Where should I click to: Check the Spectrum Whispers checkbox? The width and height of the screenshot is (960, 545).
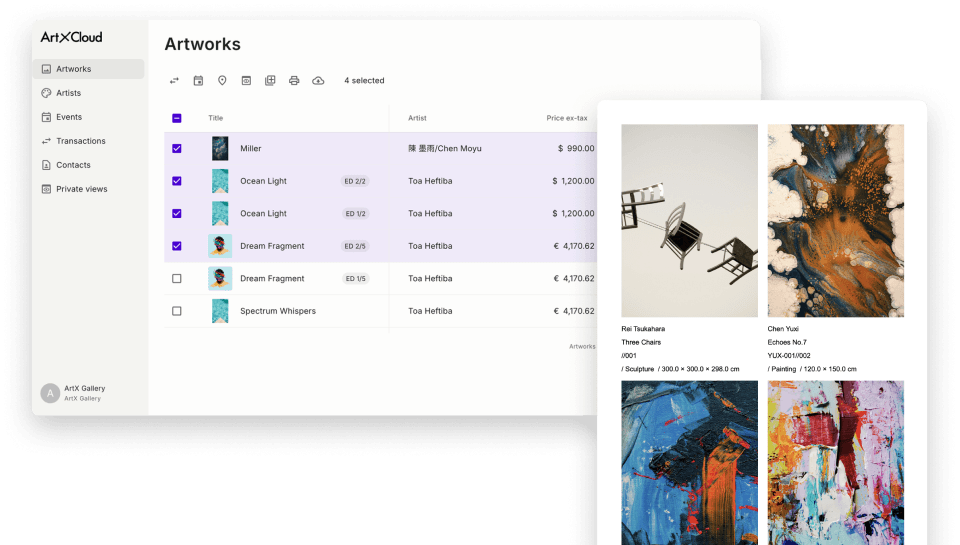click(x=177, y=310)
